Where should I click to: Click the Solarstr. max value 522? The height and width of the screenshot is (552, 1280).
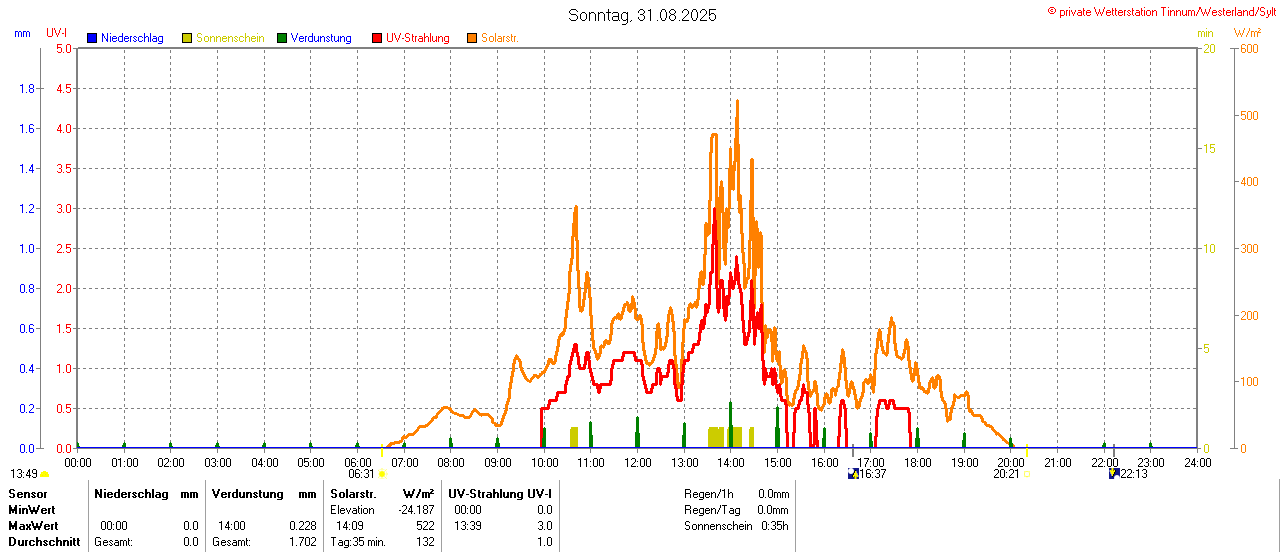425,526
